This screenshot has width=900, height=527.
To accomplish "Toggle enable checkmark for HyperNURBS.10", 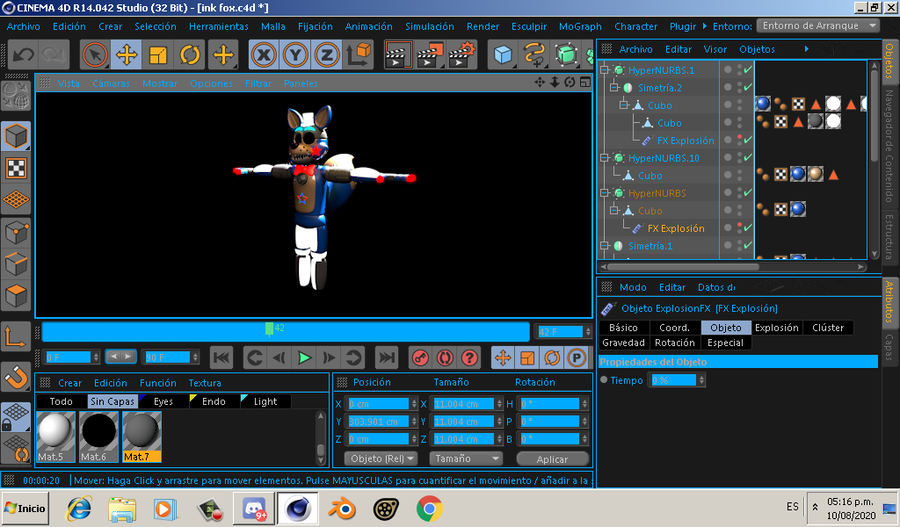I will (x=748, y=158).
